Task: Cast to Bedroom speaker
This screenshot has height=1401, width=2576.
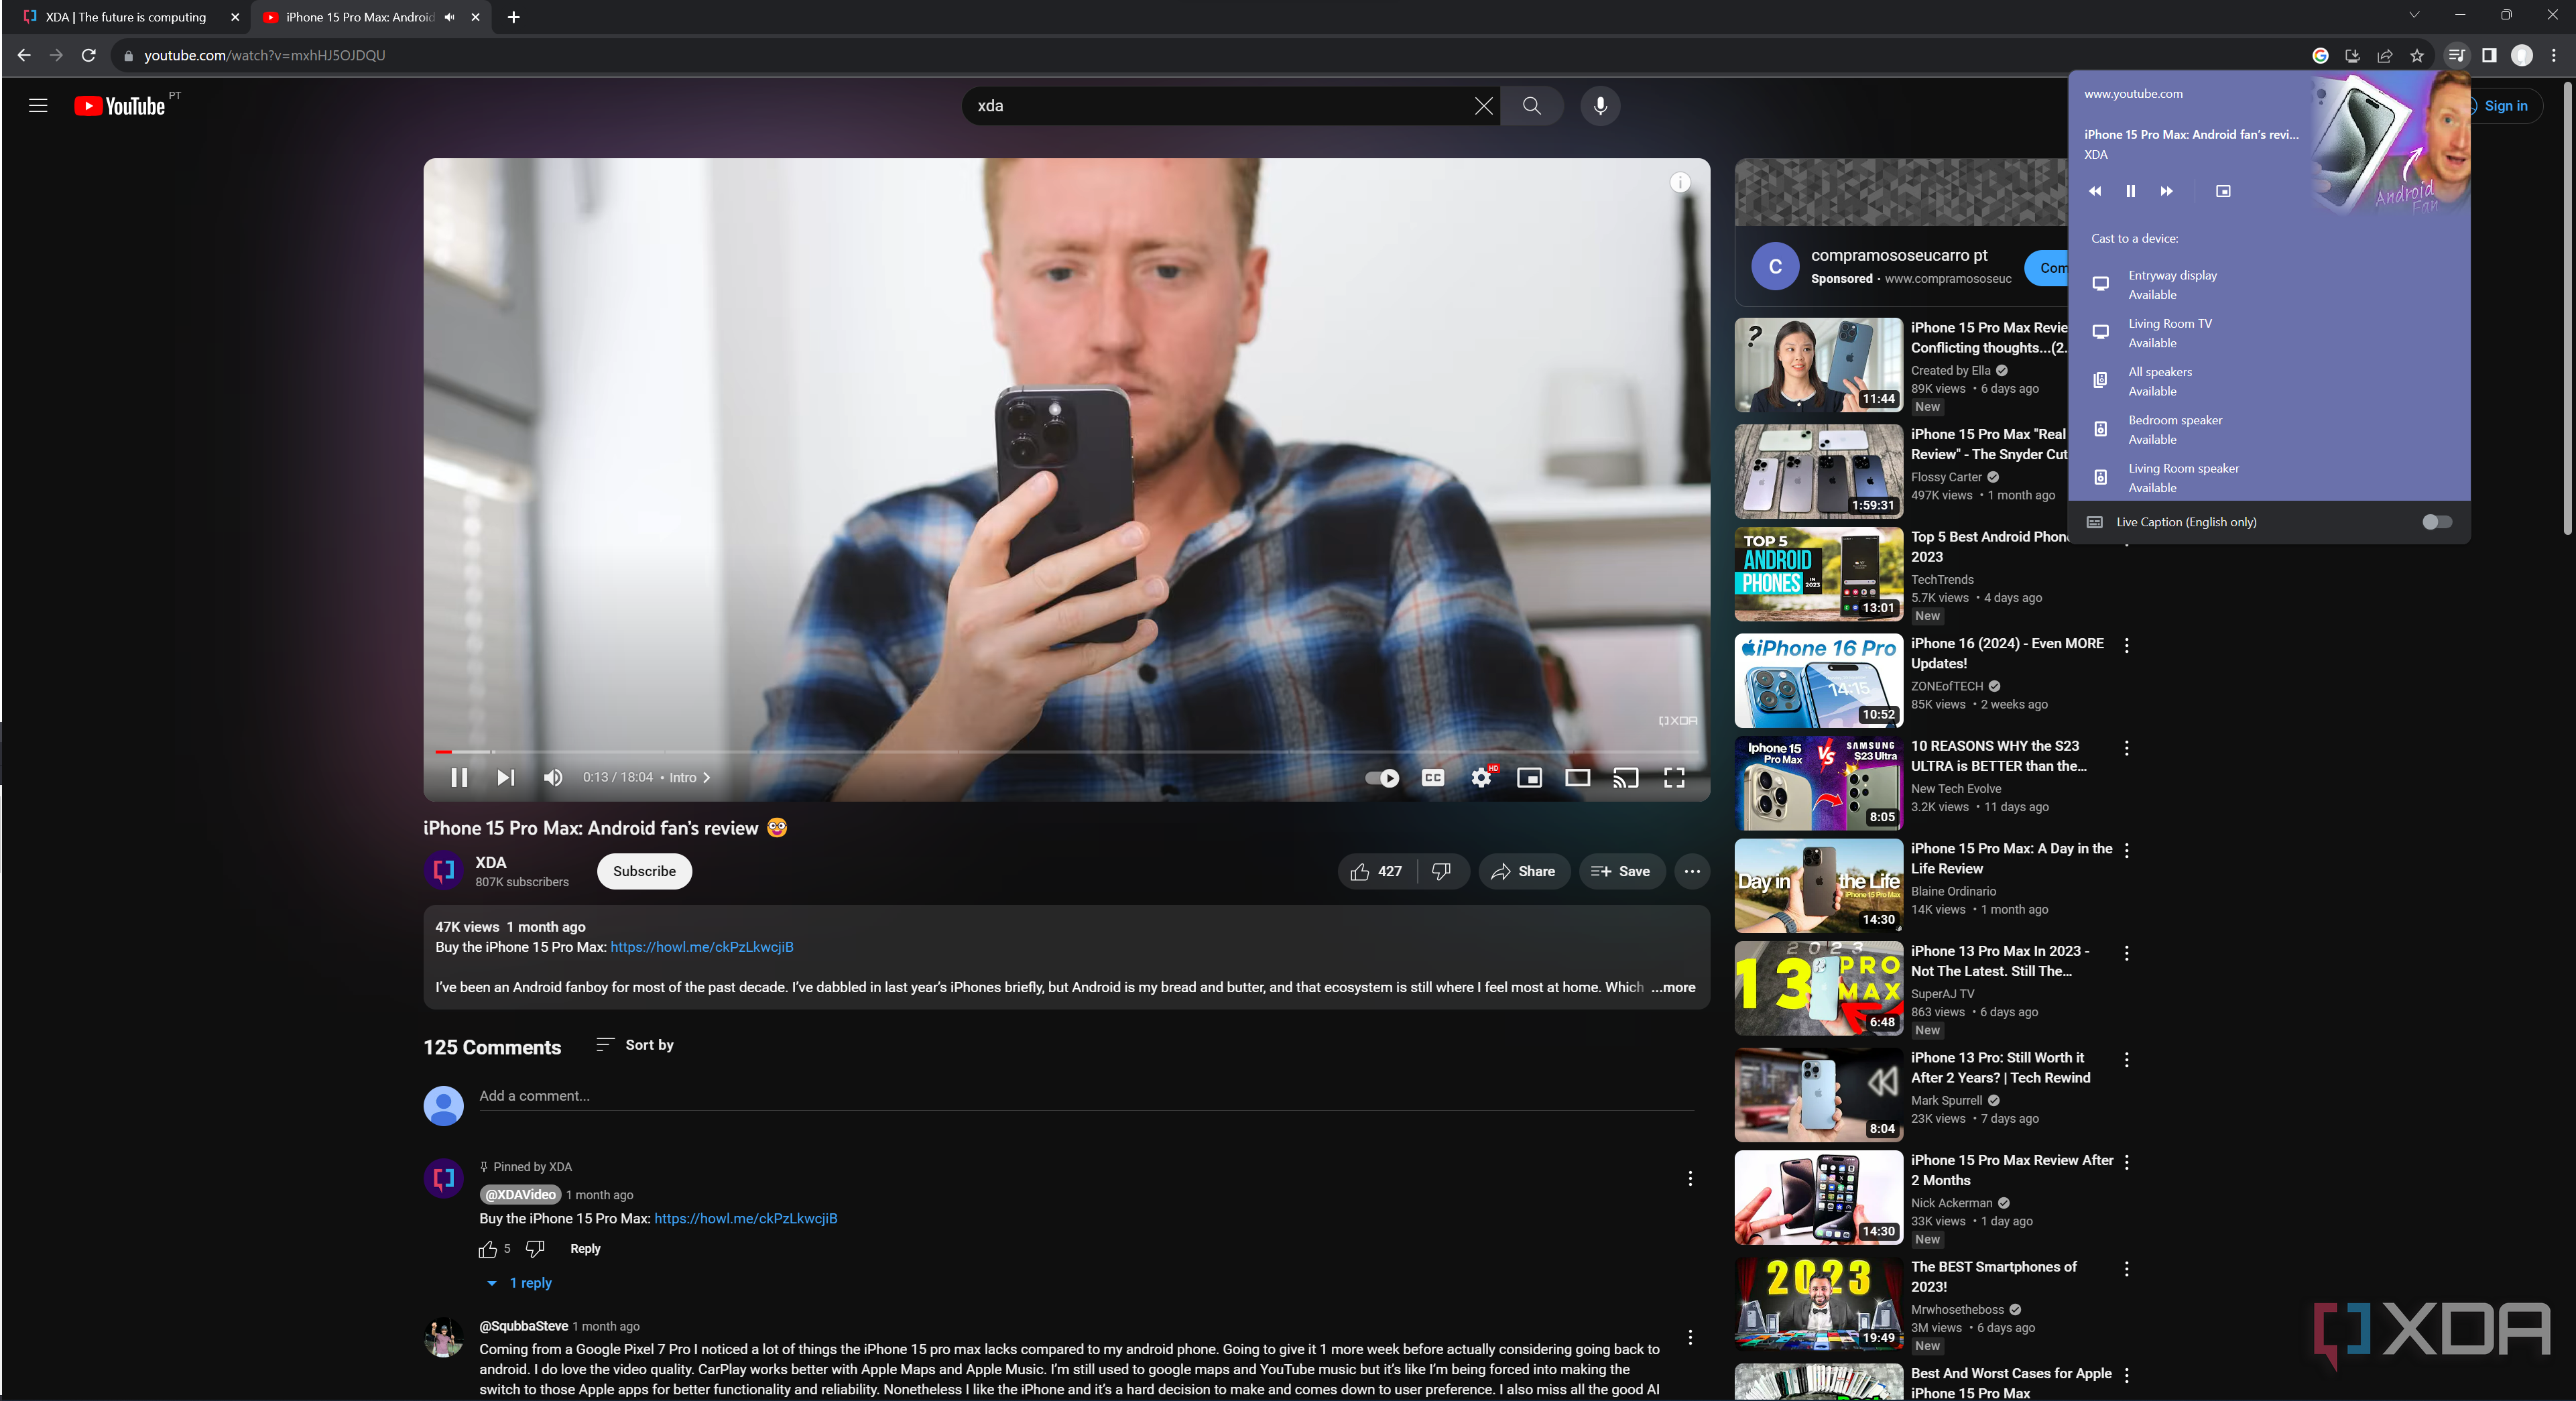Action: 2268,430
